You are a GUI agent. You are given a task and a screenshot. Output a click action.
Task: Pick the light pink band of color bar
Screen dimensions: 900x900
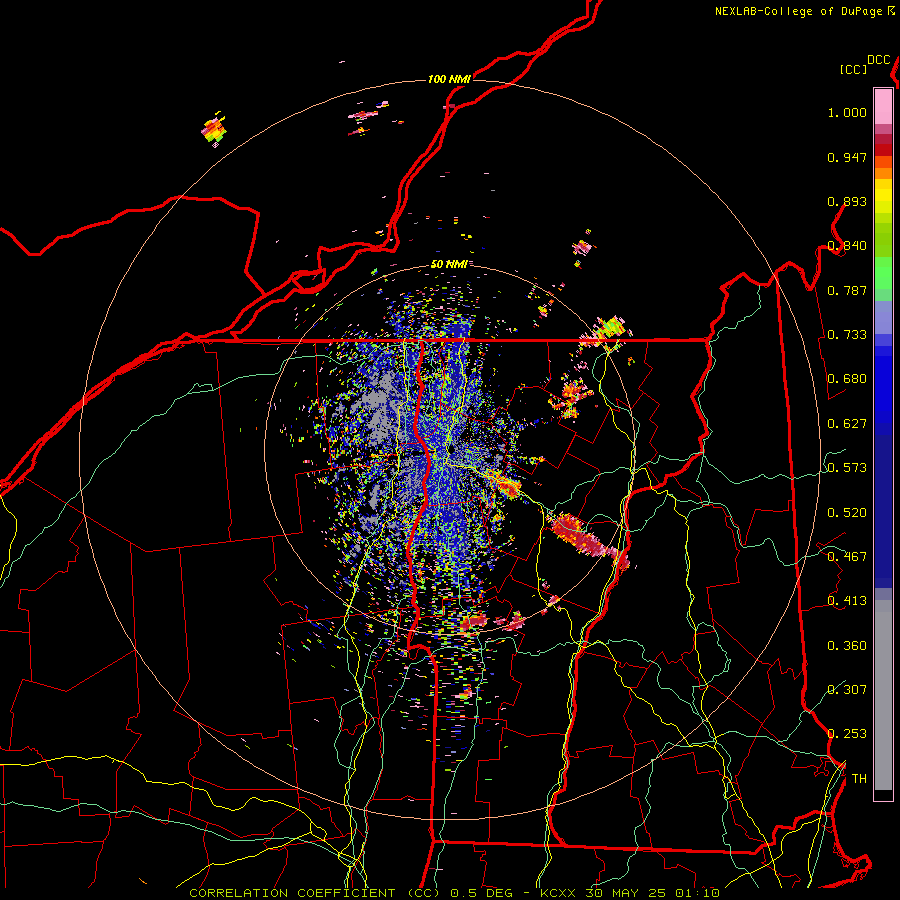[883, 106]
